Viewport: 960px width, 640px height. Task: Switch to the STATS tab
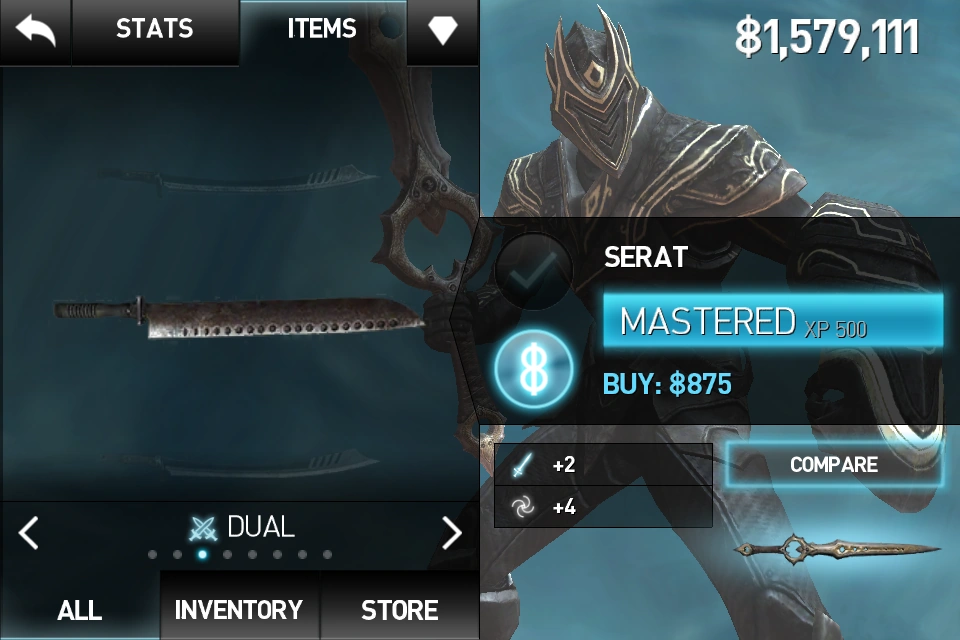point(155,29)
